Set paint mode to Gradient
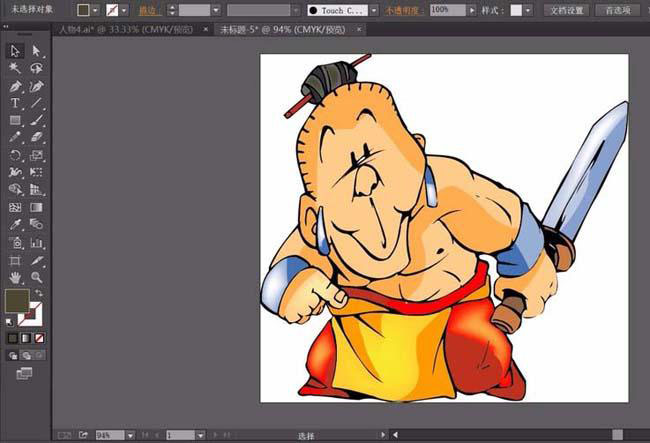The height and width of the screenshot is (443, 650). pyautogui.click(x=26, y=338)
